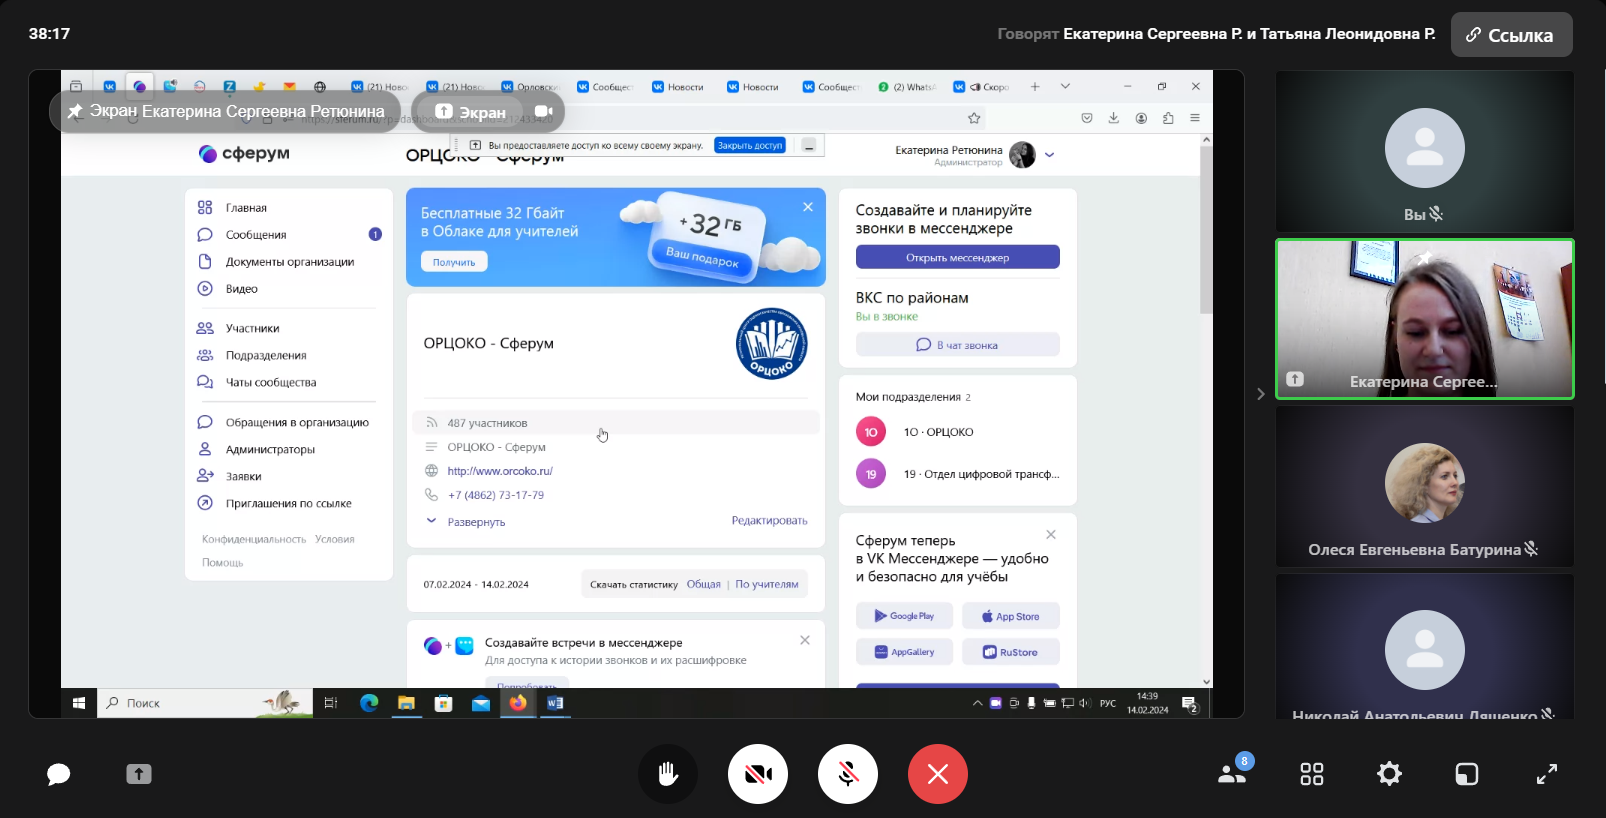
Task: Open the Екатерина Петонина profile dropdown
Action: [1049, 155]
